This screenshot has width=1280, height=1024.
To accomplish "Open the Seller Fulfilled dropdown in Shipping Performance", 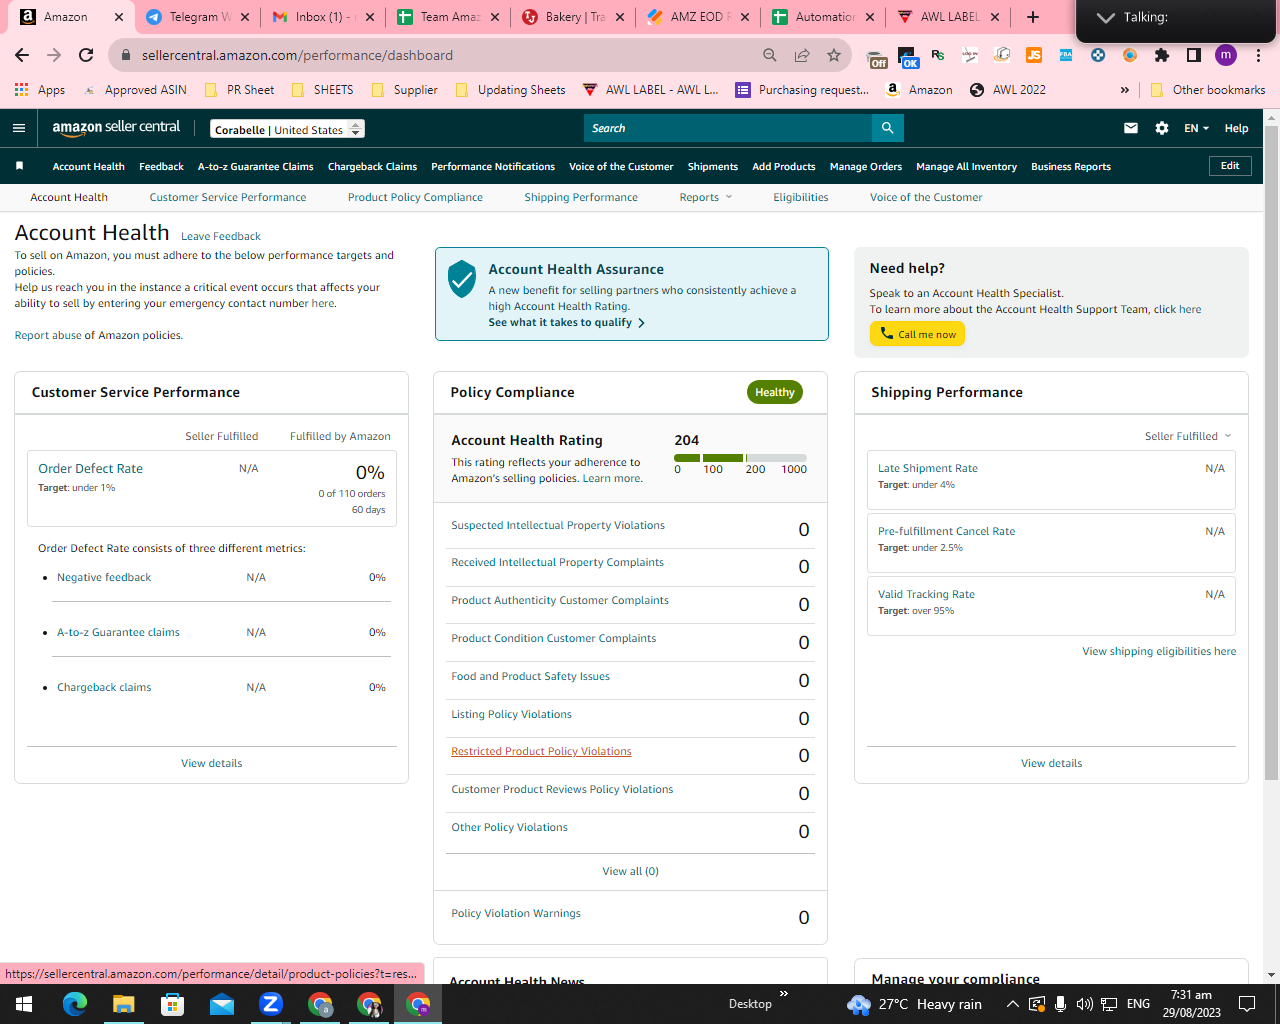I will click(1188, 436).
